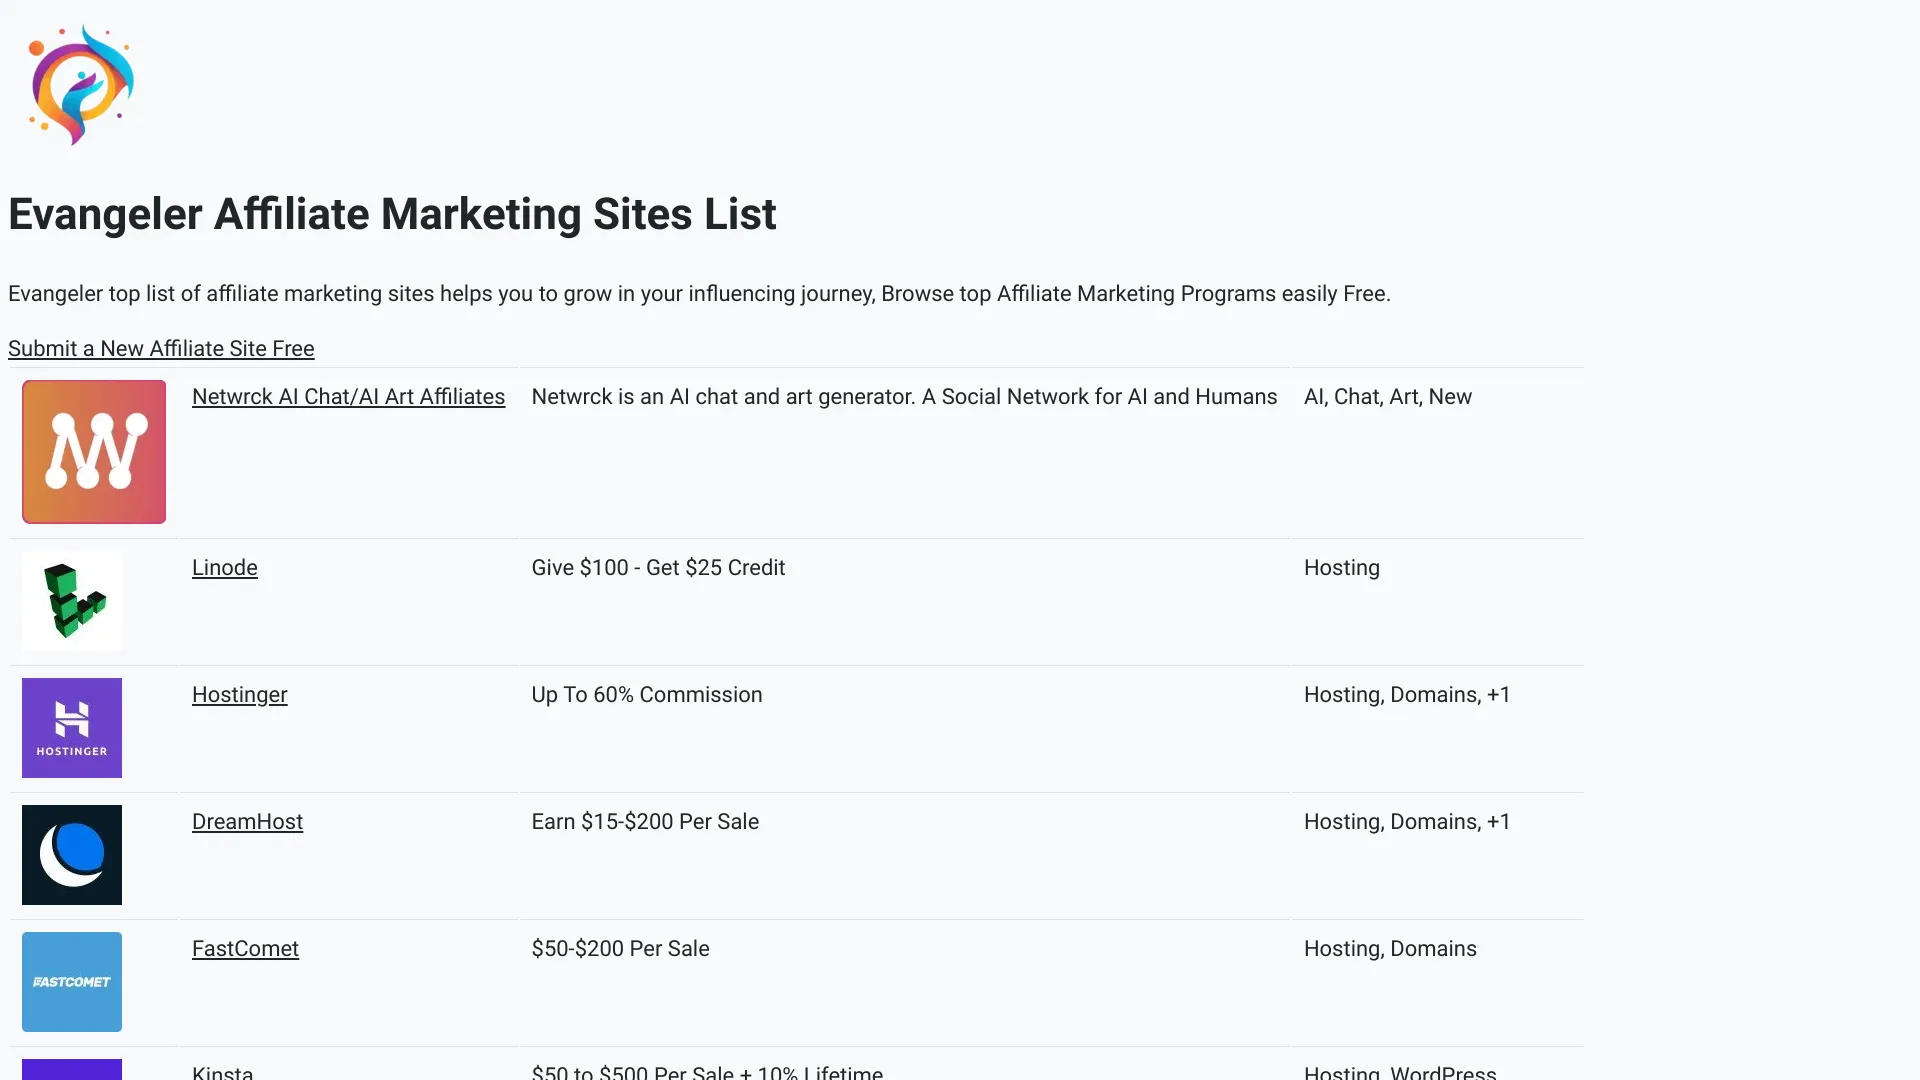Click the Kinsta purple logo icon

[x=71, y=1069]
